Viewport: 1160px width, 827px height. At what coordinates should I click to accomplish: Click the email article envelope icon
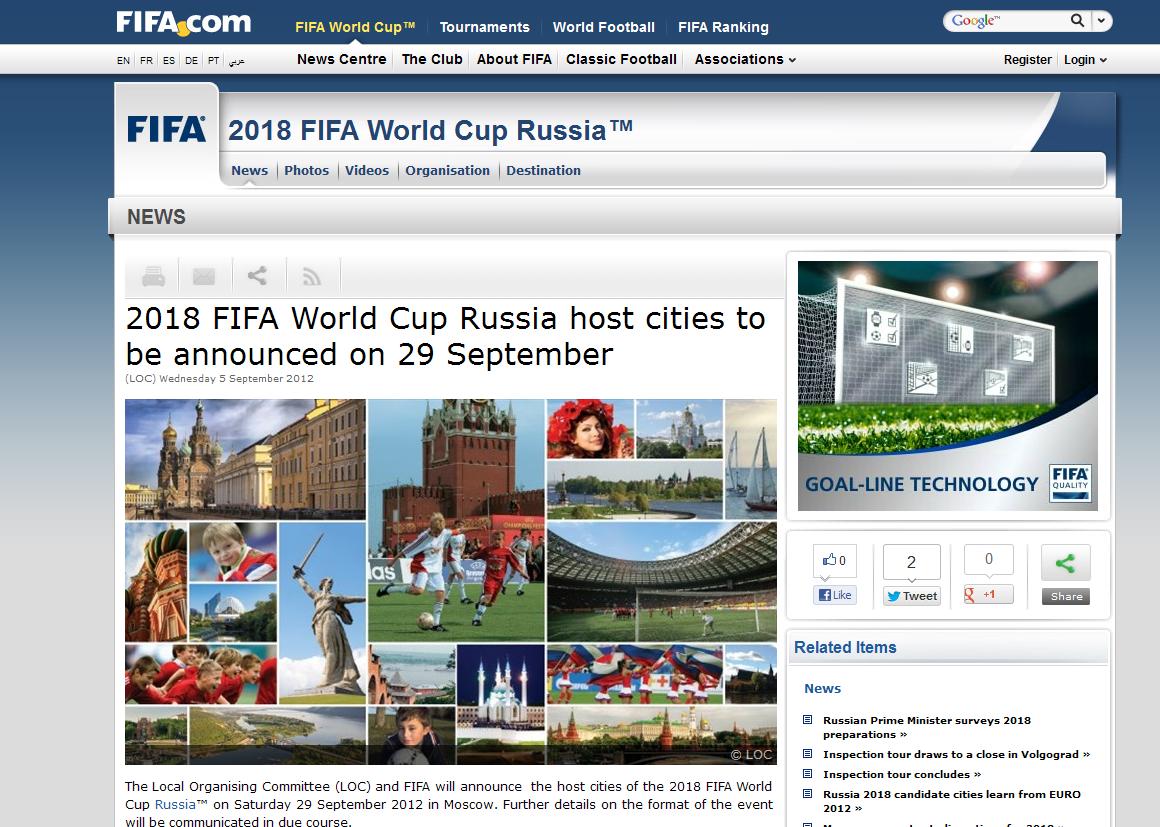tap(204, 276)
